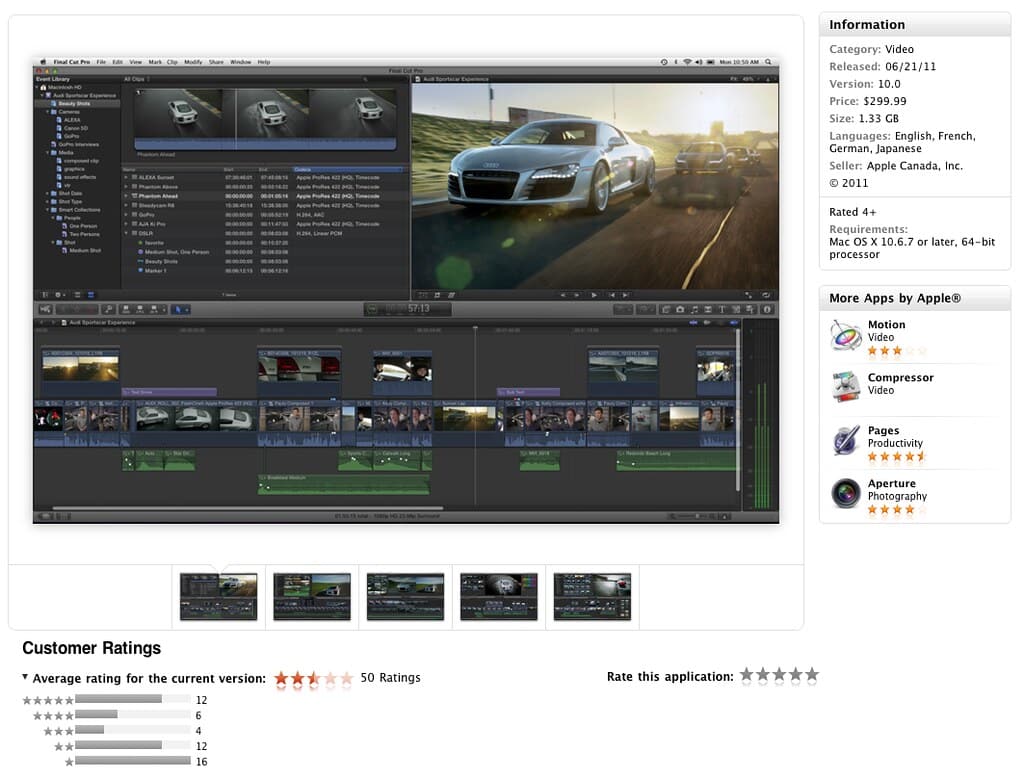This screenshot has height=778, width=1024.
Task: Open the Pages app link
Action: [x=884, y=430]
